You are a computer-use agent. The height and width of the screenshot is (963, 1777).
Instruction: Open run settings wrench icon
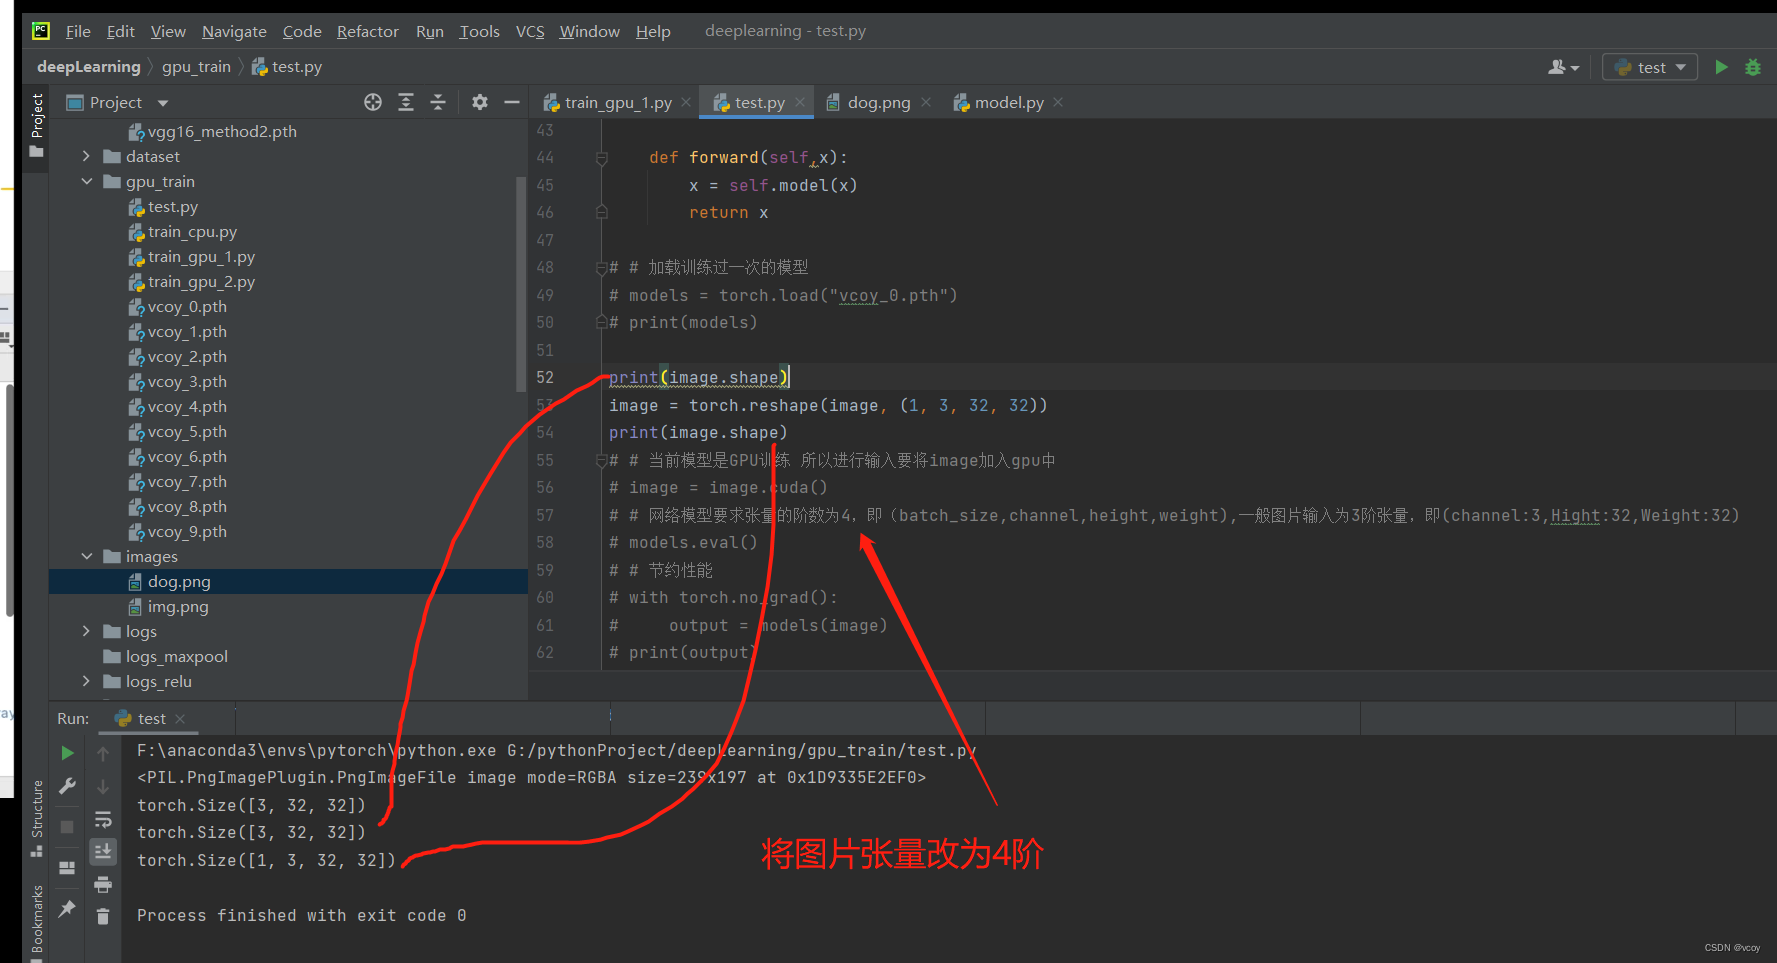tap(67, 786)
